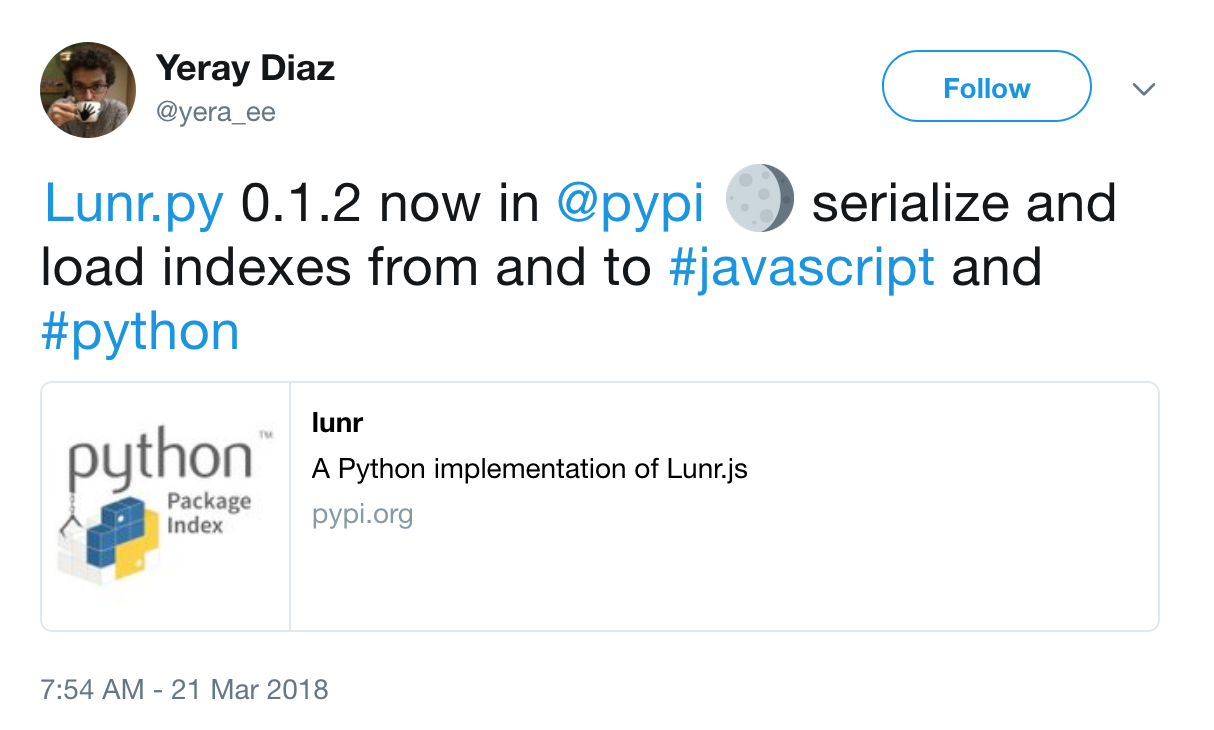Open the tweet timestamp 7:54 AM - 21 Mar 2018
Image resolution: width=1214 pixels, height=730 pixels.
pos(184,689)
